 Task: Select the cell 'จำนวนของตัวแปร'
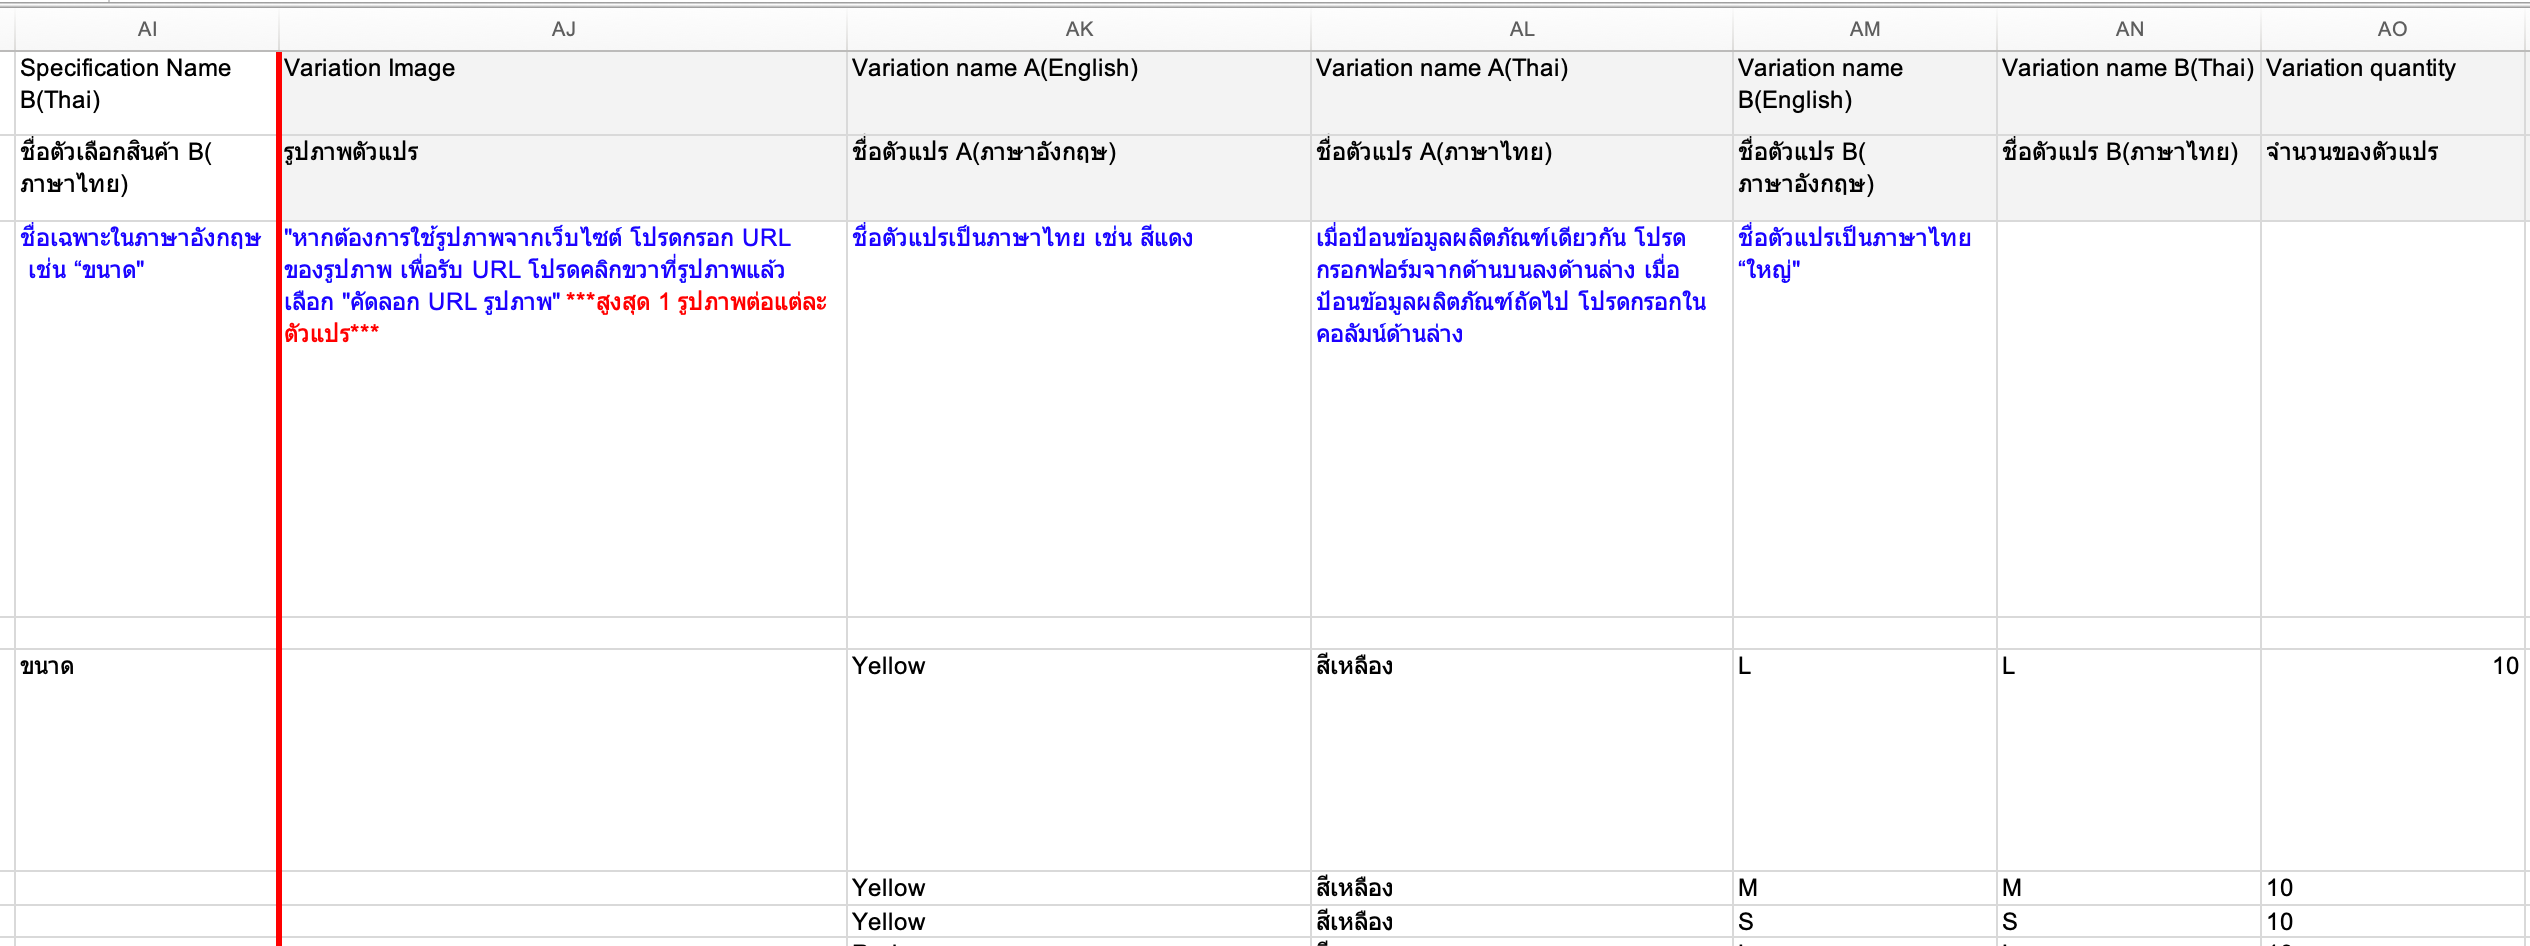[2393, 178]
